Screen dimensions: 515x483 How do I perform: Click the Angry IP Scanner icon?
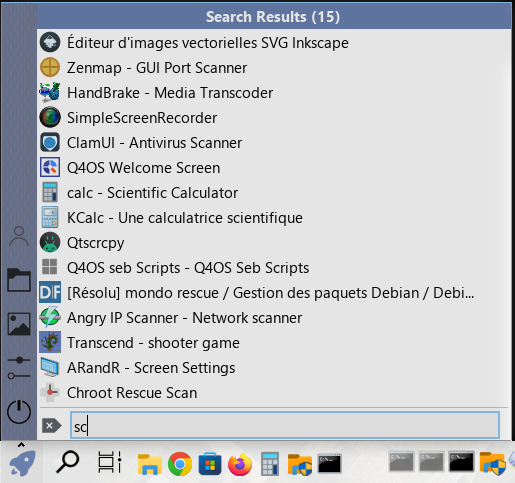(50, 317)
